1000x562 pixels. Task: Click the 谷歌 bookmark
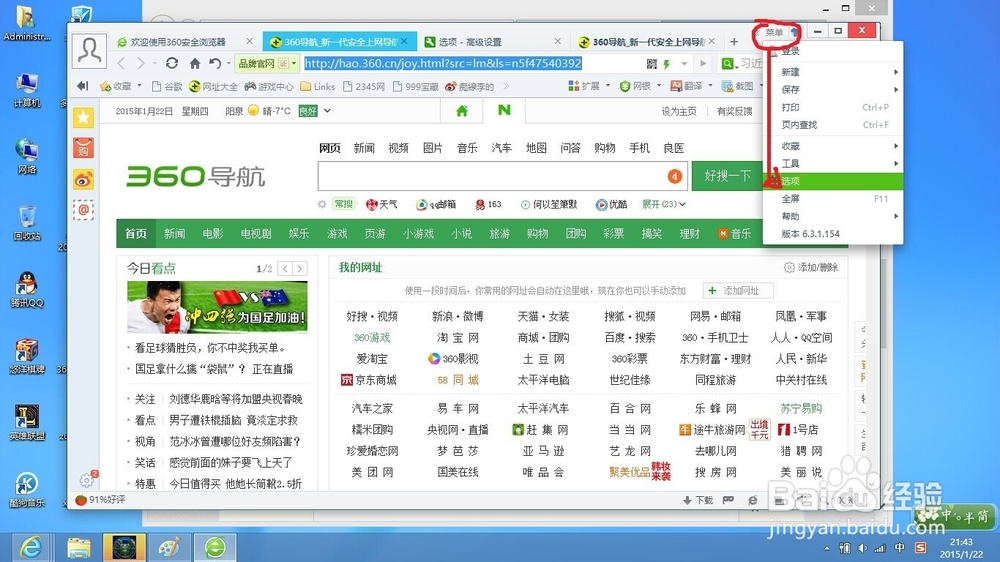click(167, 86)
